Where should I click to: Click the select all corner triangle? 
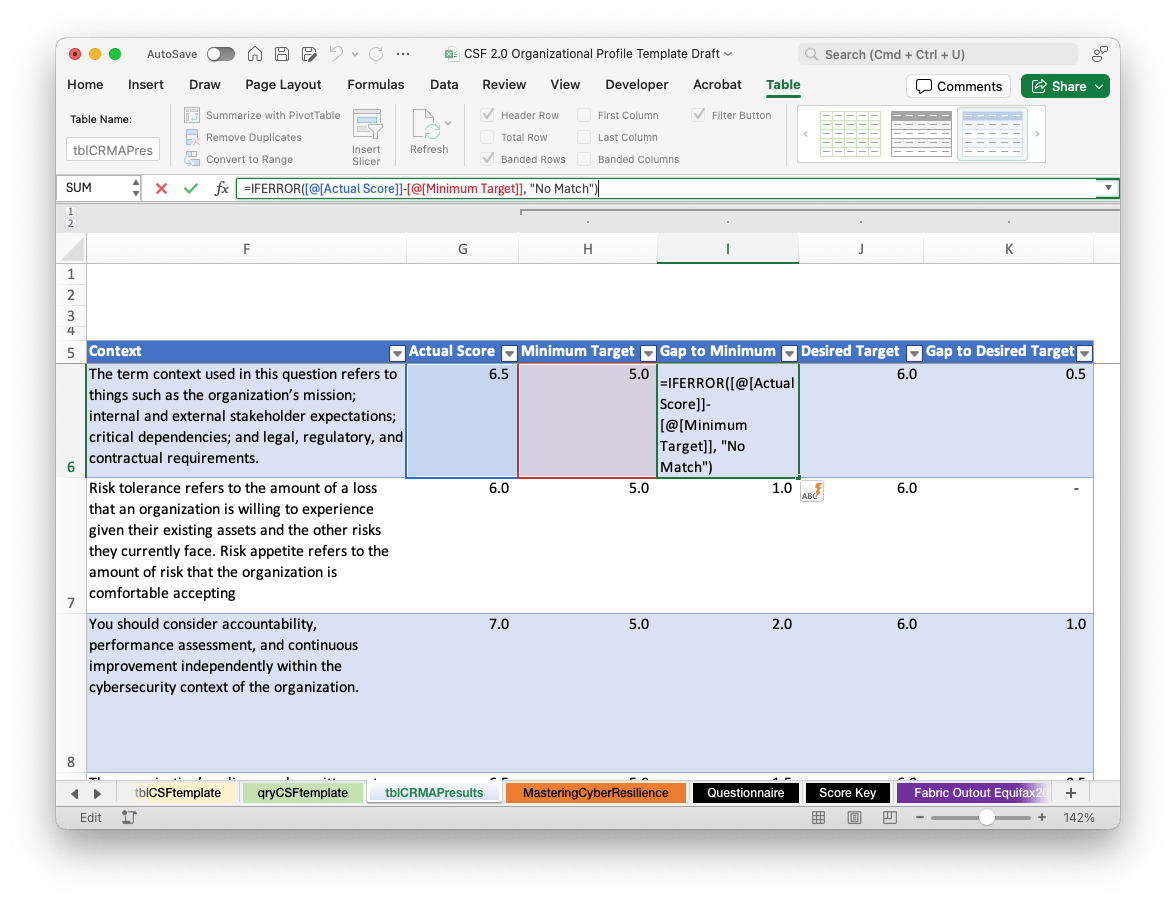click(x=74, y=250)
